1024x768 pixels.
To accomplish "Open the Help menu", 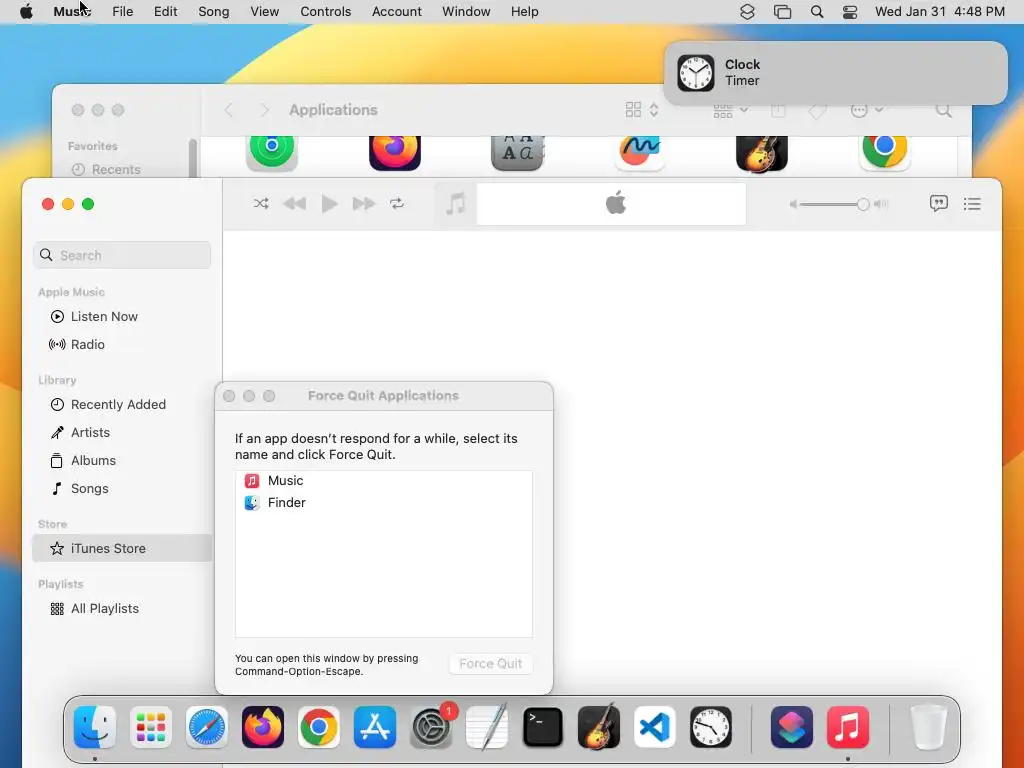I will coord(524,12).
